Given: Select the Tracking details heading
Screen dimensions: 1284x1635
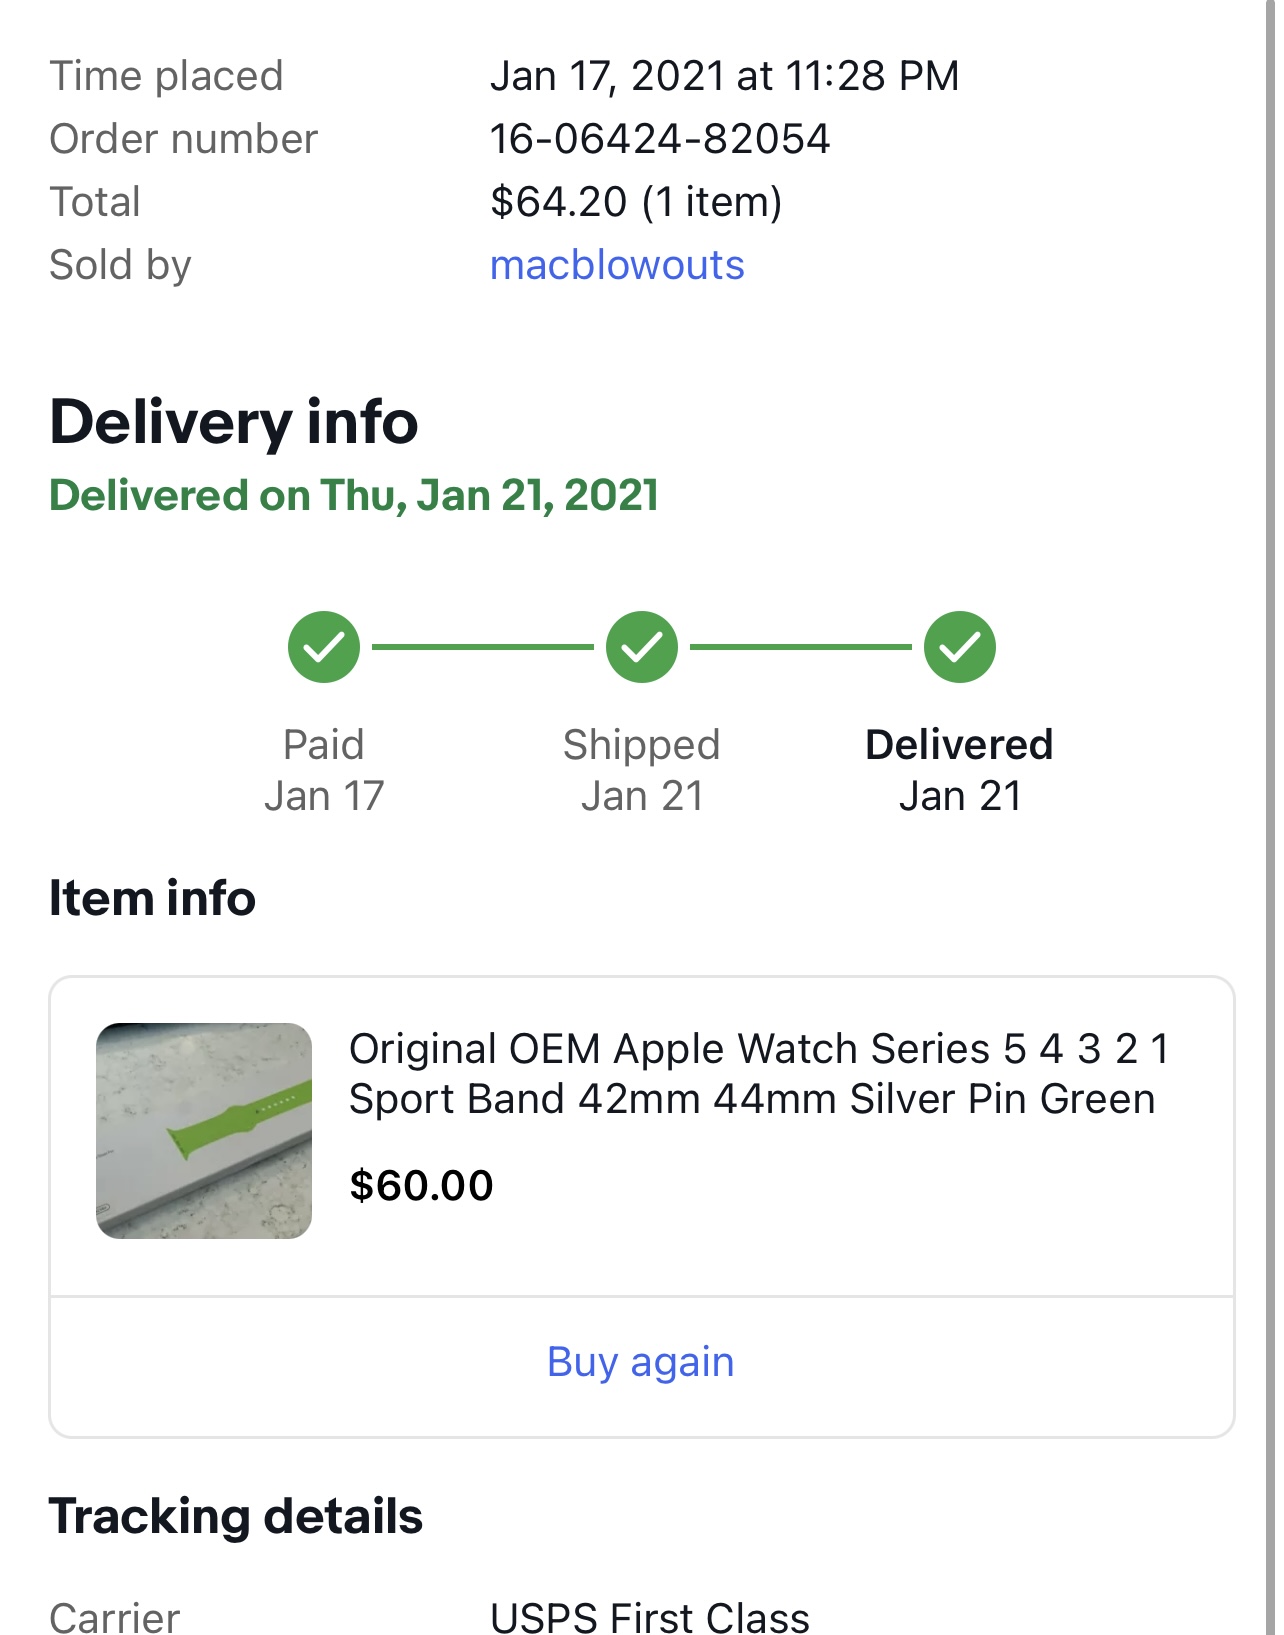Looking at the screenshot, I should pyautogui.click(x=236, y=1516).
